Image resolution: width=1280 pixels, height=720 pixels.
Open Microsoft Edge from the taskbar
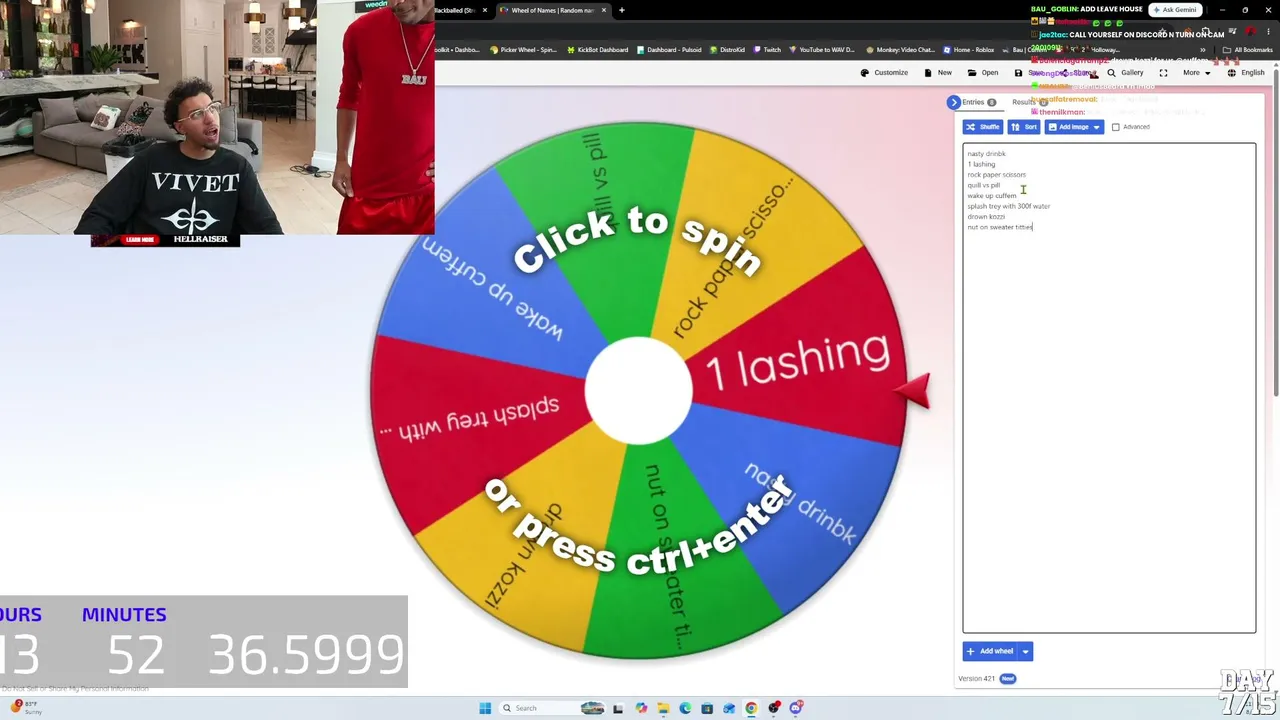685,708
